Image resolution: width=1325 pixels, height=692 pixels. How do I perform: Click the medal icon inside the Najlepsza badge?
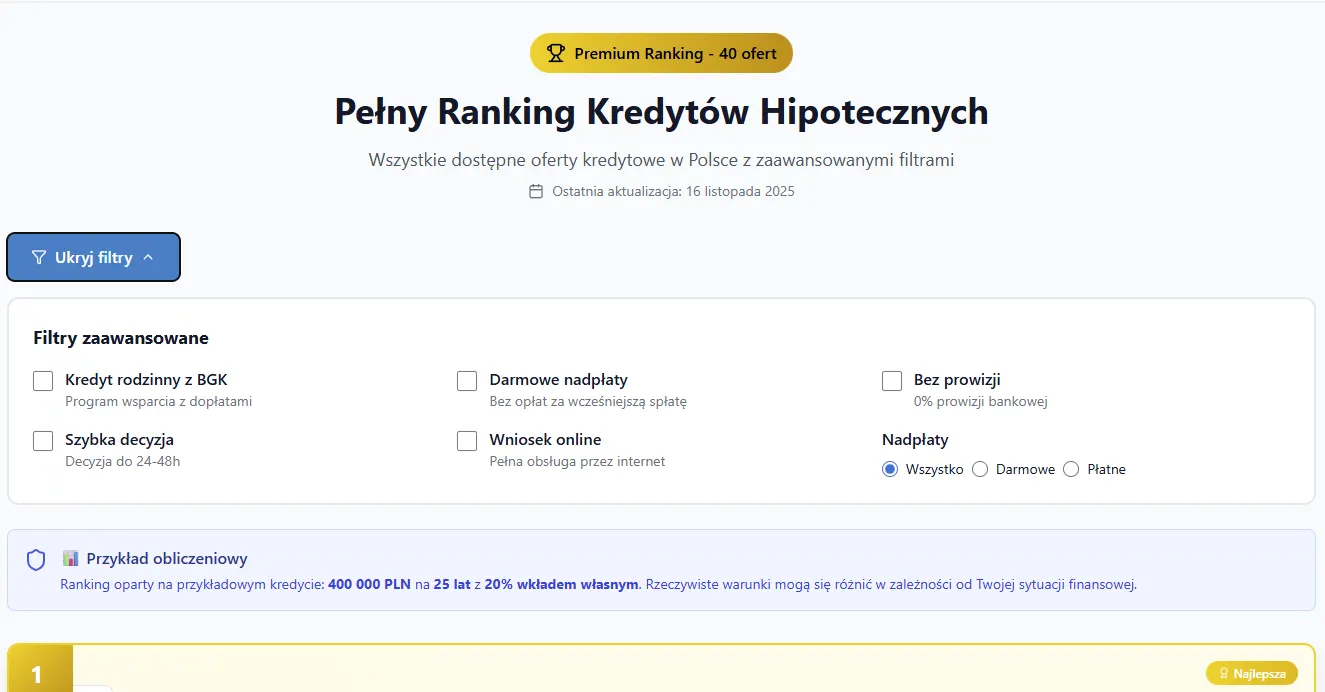[1223, 673]
